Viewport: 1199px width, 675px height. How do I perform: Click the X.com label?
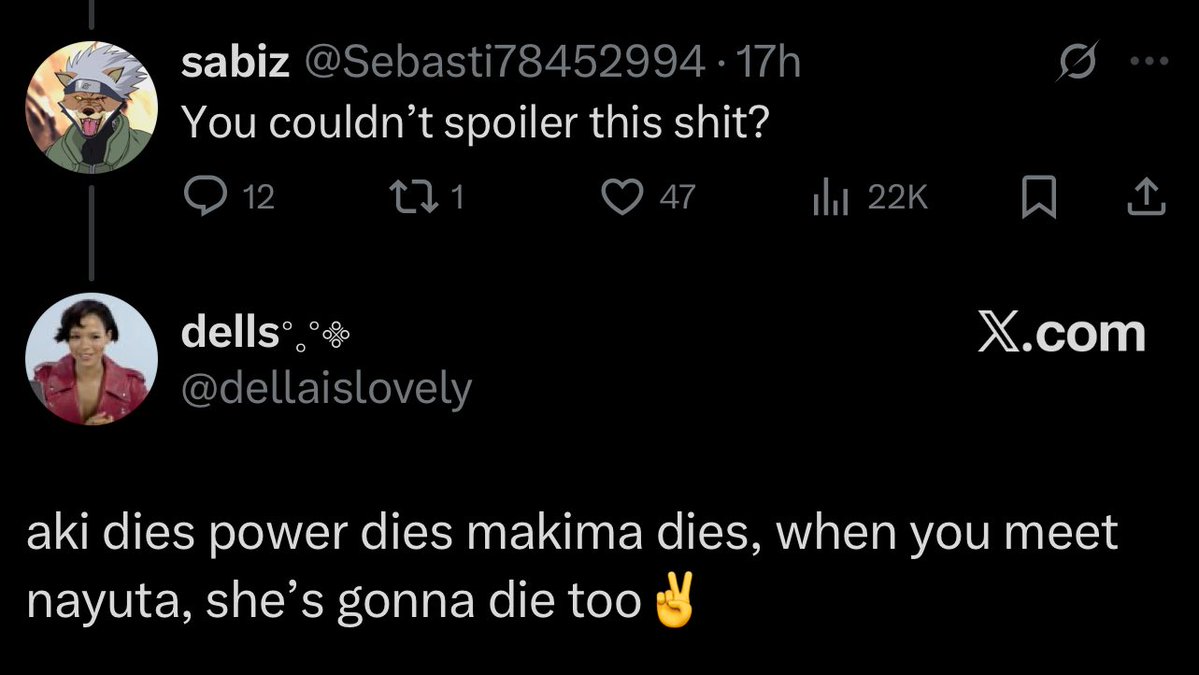(x=1061, y=333)
